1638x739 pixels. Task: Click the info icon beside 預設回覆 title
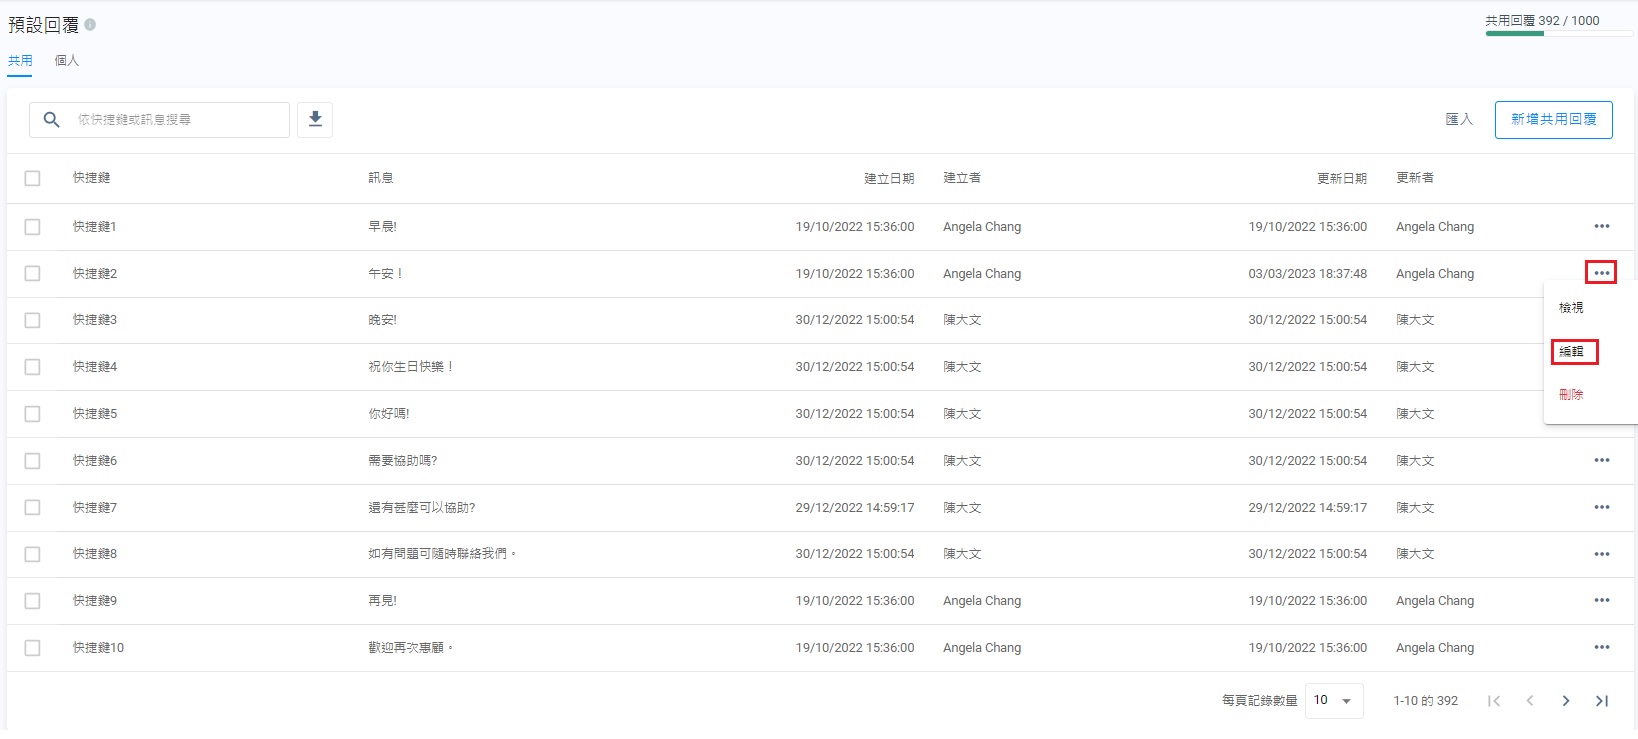[x=90, y=25]
